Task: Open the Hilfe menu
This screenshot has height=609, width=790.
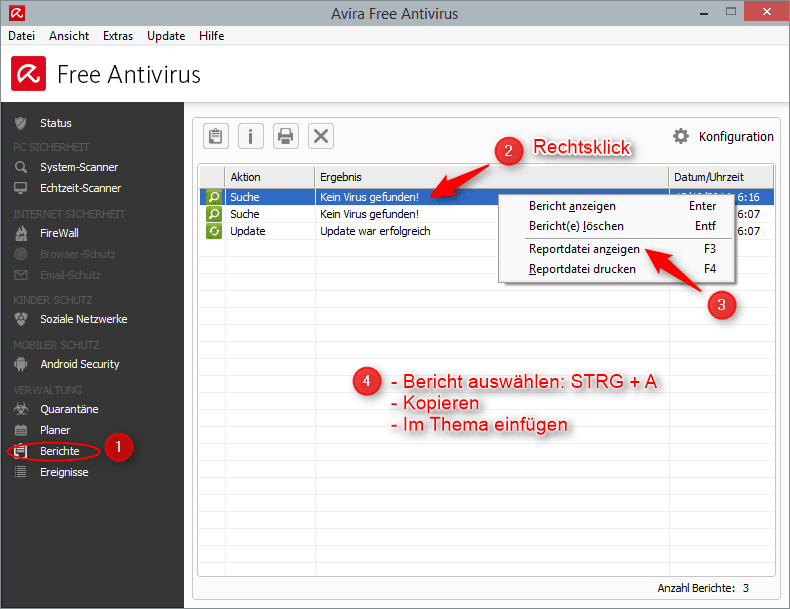Action: tap(212, 36)
